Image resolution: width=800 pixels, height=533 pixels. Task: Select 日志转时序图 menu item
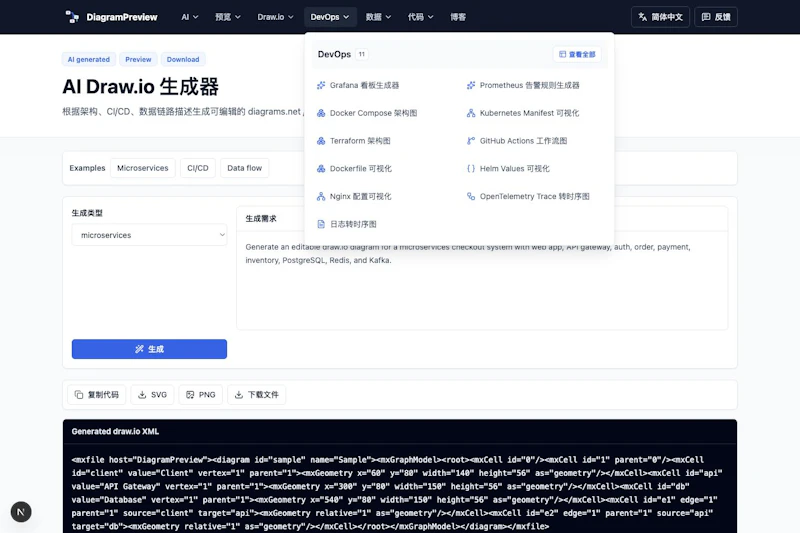coord(353,224)
